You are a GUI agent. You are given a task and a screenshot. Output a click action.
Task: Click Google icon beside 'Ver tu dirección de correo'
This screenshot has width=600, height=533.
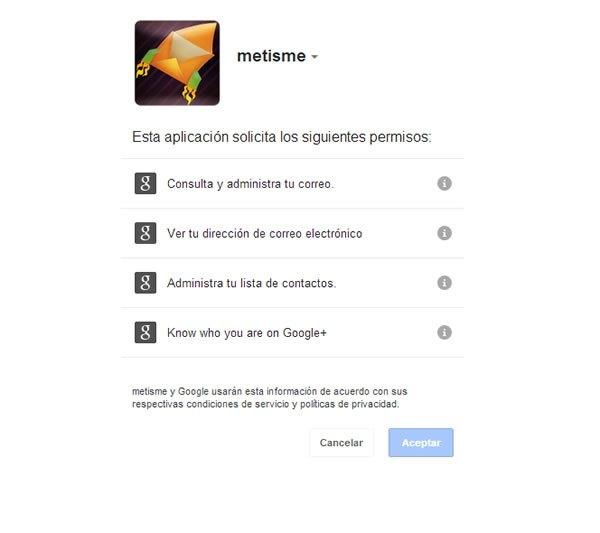145,233
